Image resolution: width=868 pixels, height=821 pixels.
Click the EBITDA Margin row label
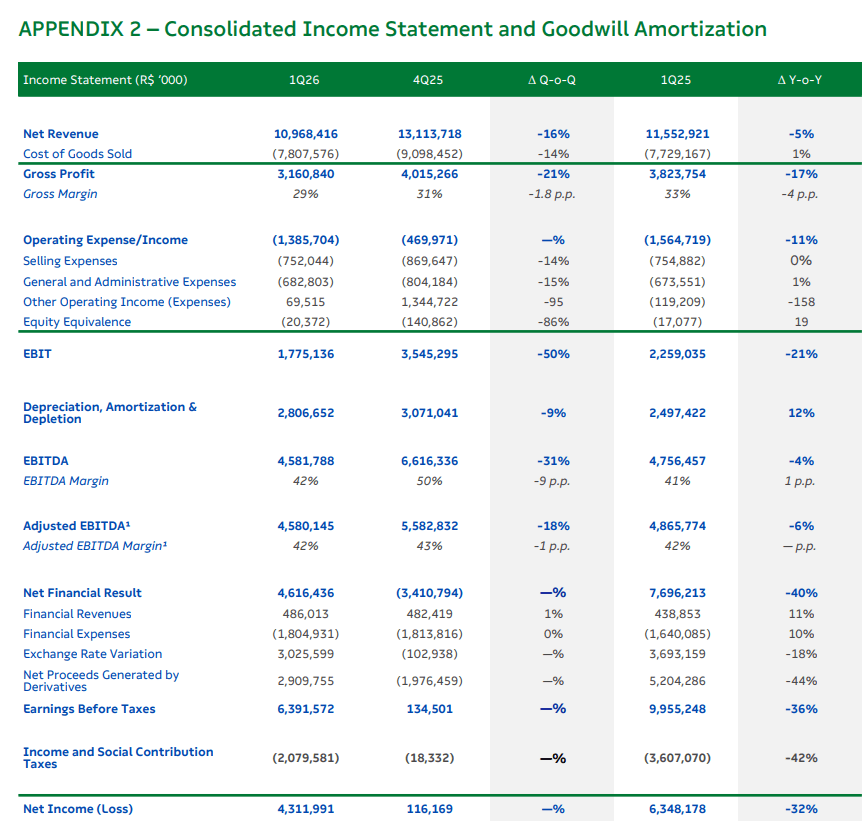pyautogui.click(x=66, y=481)
